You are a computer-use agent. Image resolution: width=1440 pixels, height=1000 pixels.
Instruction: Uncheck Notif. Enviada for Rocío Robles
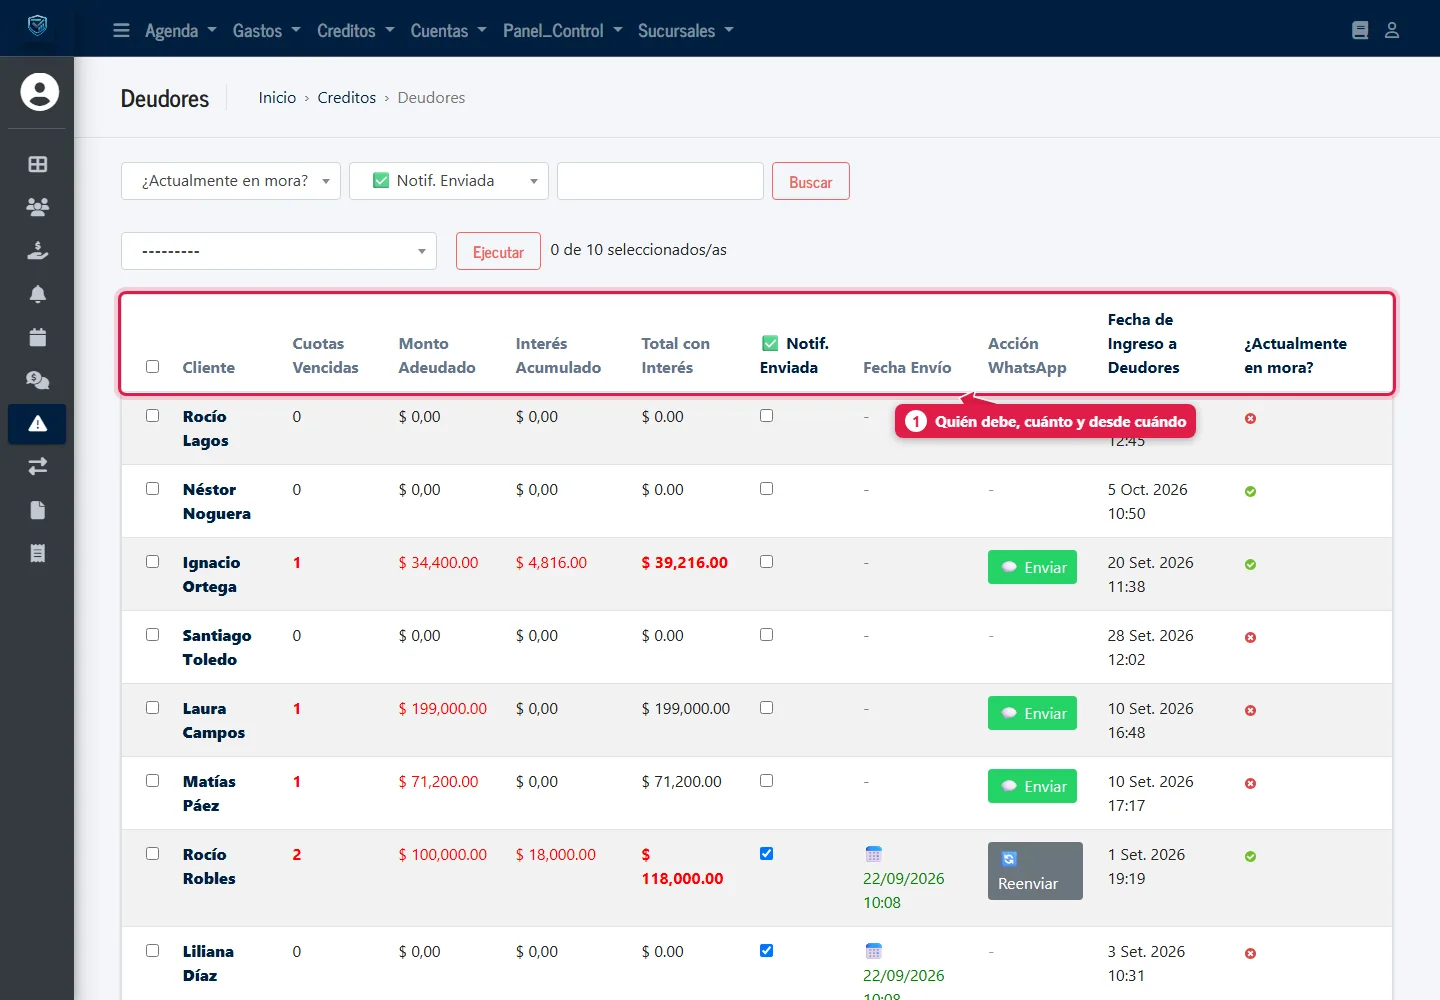click(x=767, y=854)
